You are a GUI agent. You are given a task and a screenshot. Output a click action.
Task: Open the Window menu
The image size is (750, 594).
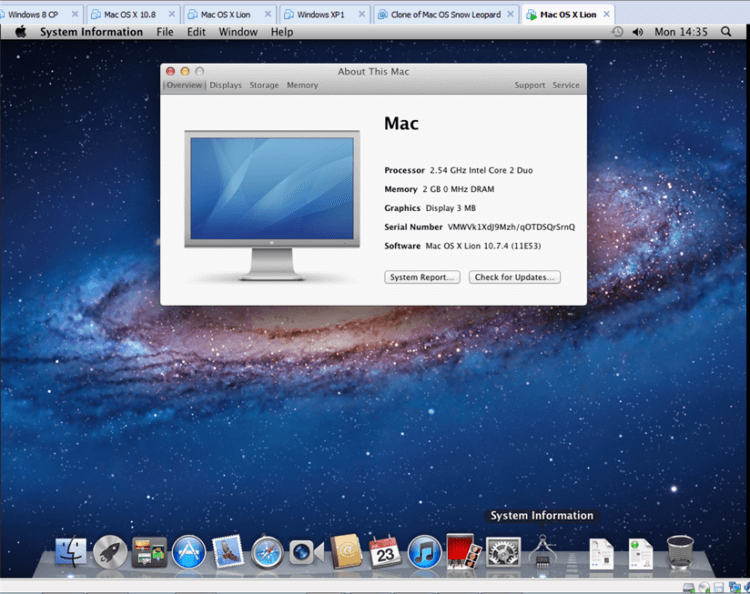tap(238, 32)
